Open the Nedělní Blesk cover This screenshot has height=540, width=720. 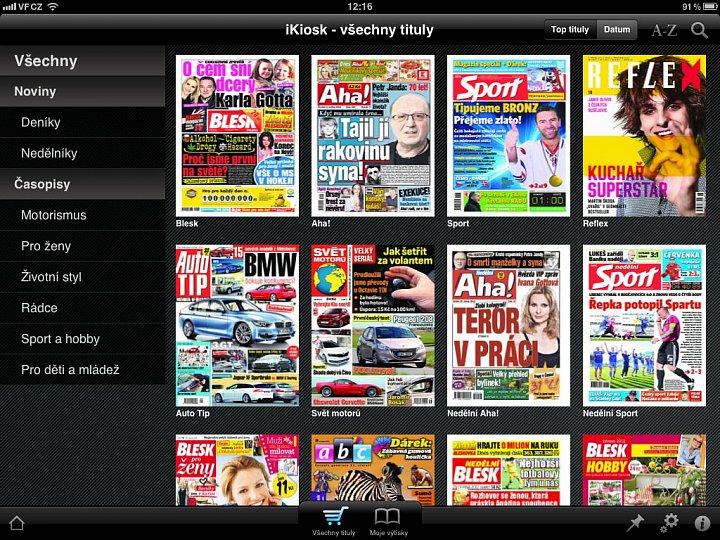click(508, 470)
